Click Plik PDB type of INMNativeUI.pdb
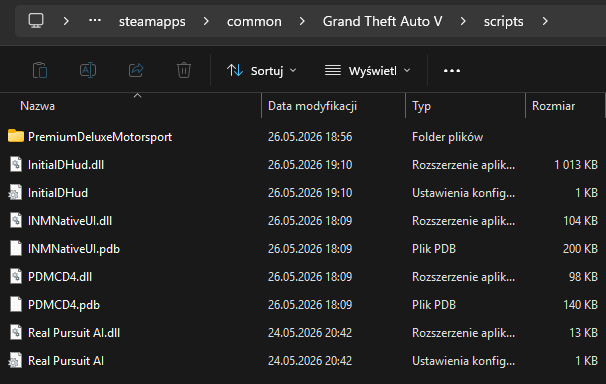This screenshot has height=384, width=606. pyautogui.click(x=434, y=249)
